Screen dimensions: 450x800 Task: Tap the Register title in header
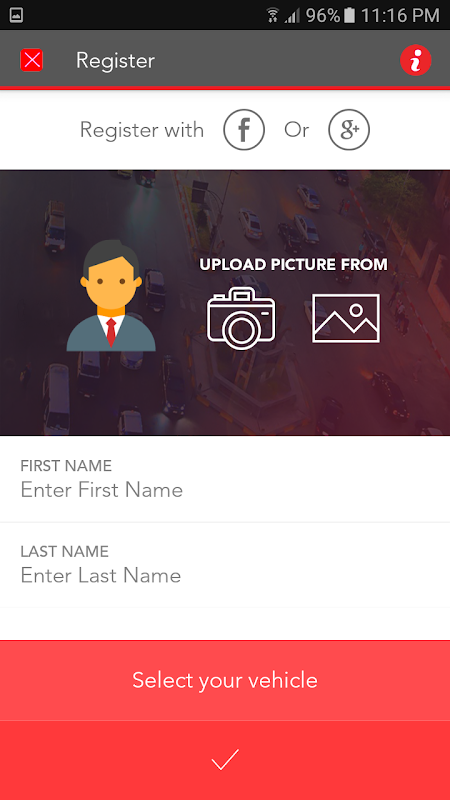[x=115, y=61]
